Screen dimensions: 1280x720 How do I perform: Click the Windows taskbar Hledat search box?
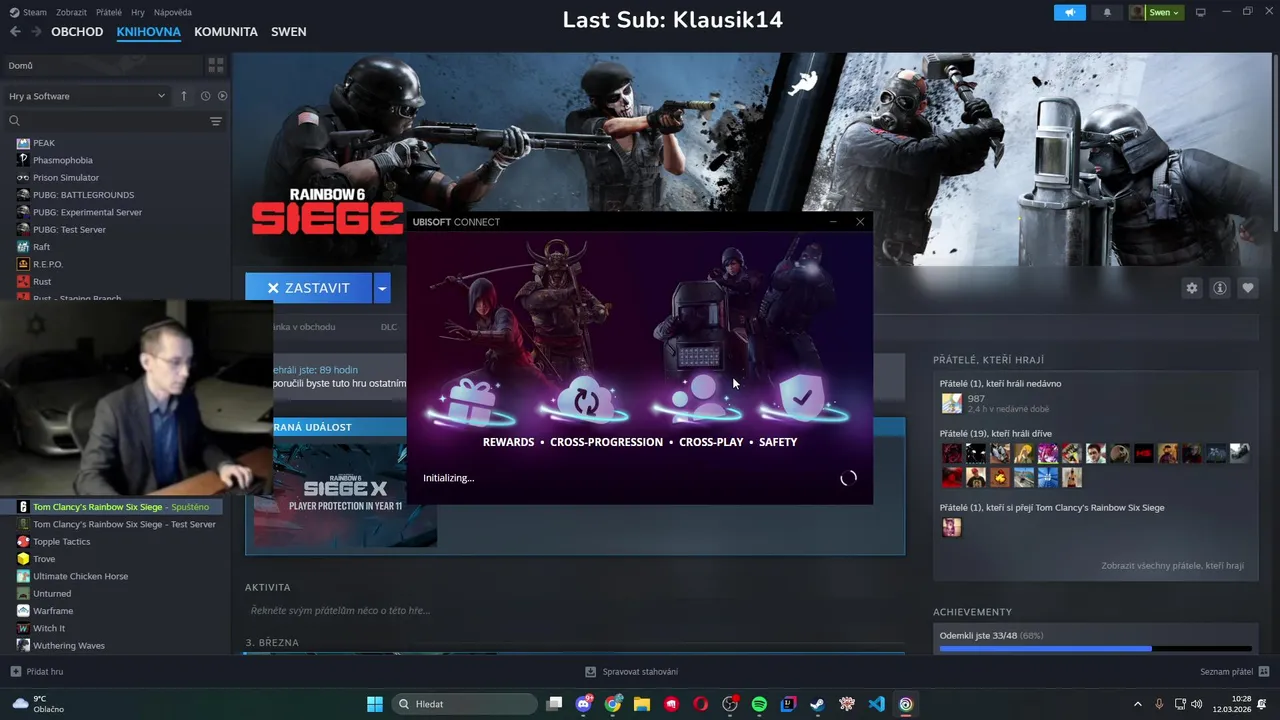[465, 704]
